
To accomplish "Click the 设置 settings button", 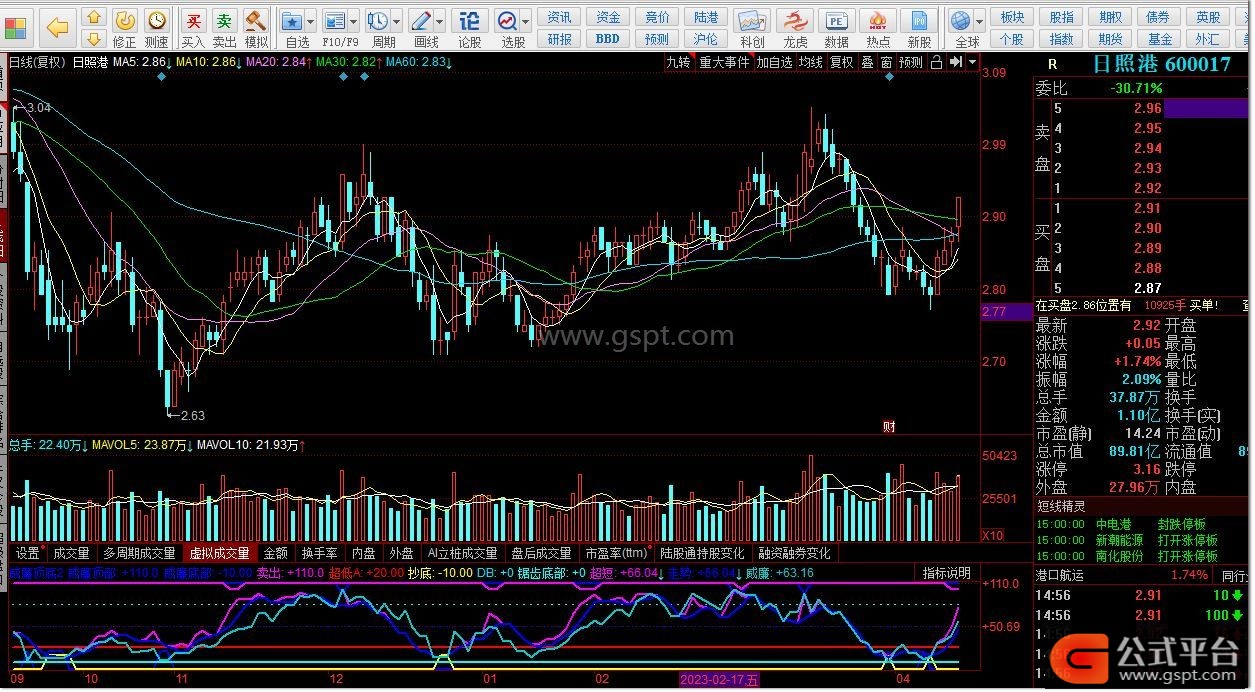I will click(27, 553).
